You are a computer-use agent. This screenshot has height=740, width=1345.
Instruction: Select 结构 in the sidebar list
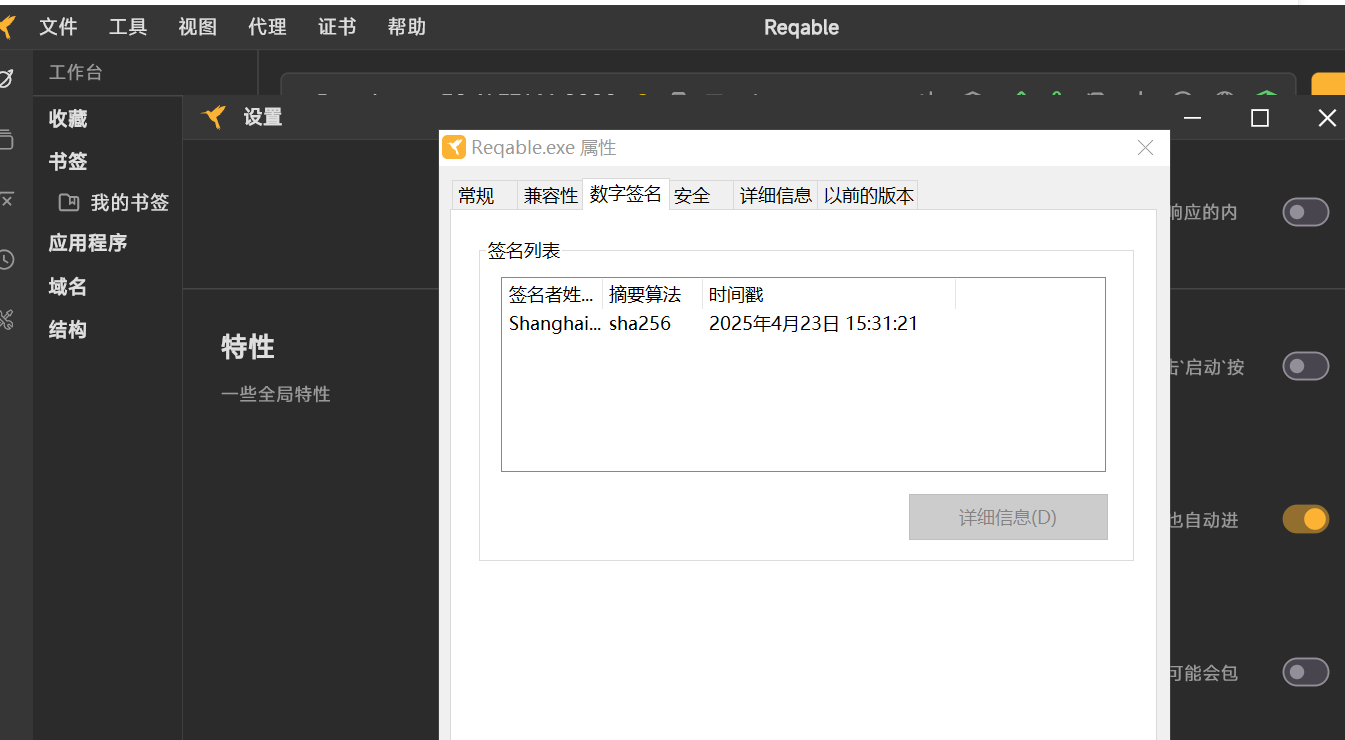click(68, 330)
